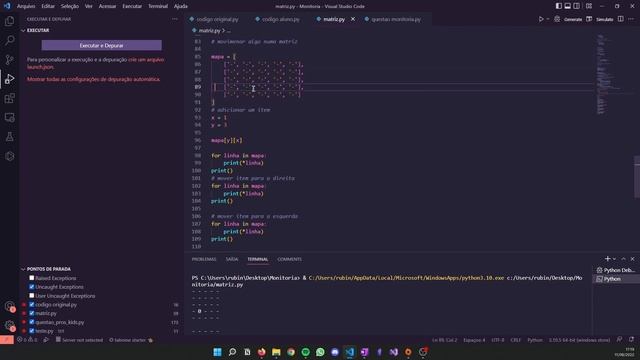Toggle the questao_pros_kids.py breakpoint checkbox
640x360 pixels.
[x=31, y=322]
